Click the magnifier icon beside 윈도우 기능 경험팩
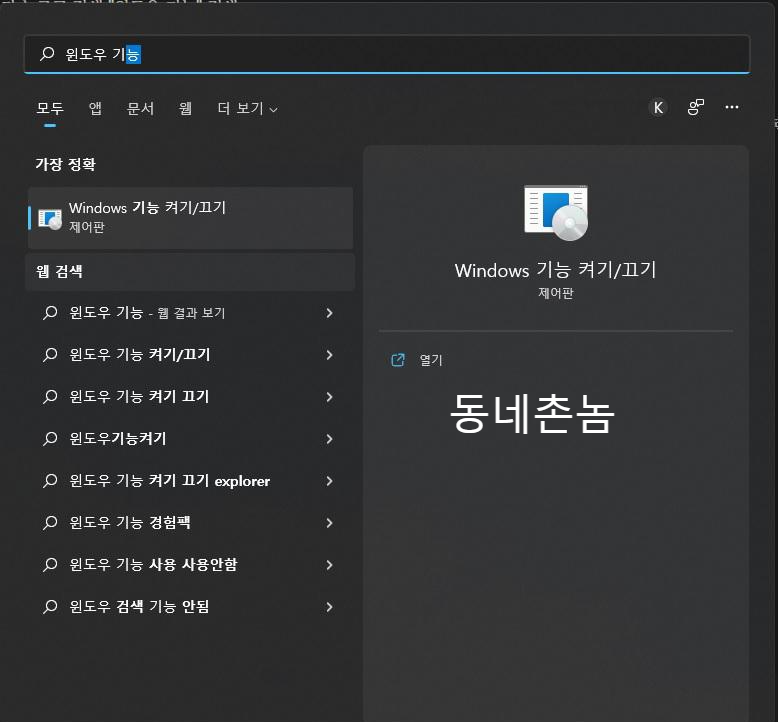779x722 pixels. point(50,523)
